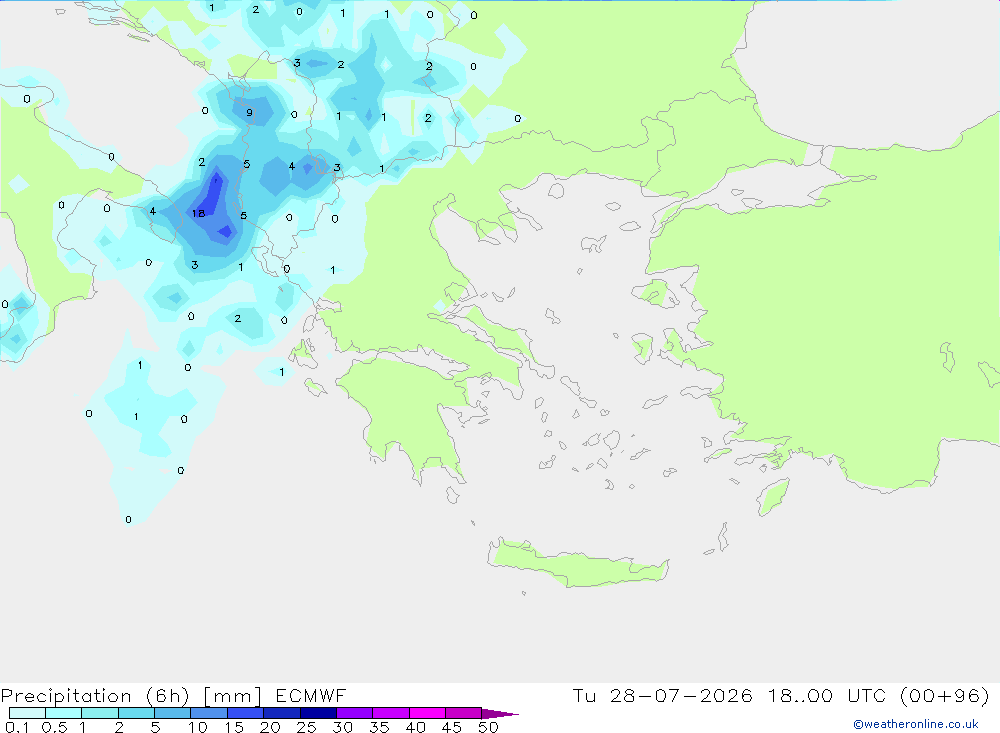Click the 10–15 mm legend swatch
This screenshot has height=733, width=1000.
209,713
